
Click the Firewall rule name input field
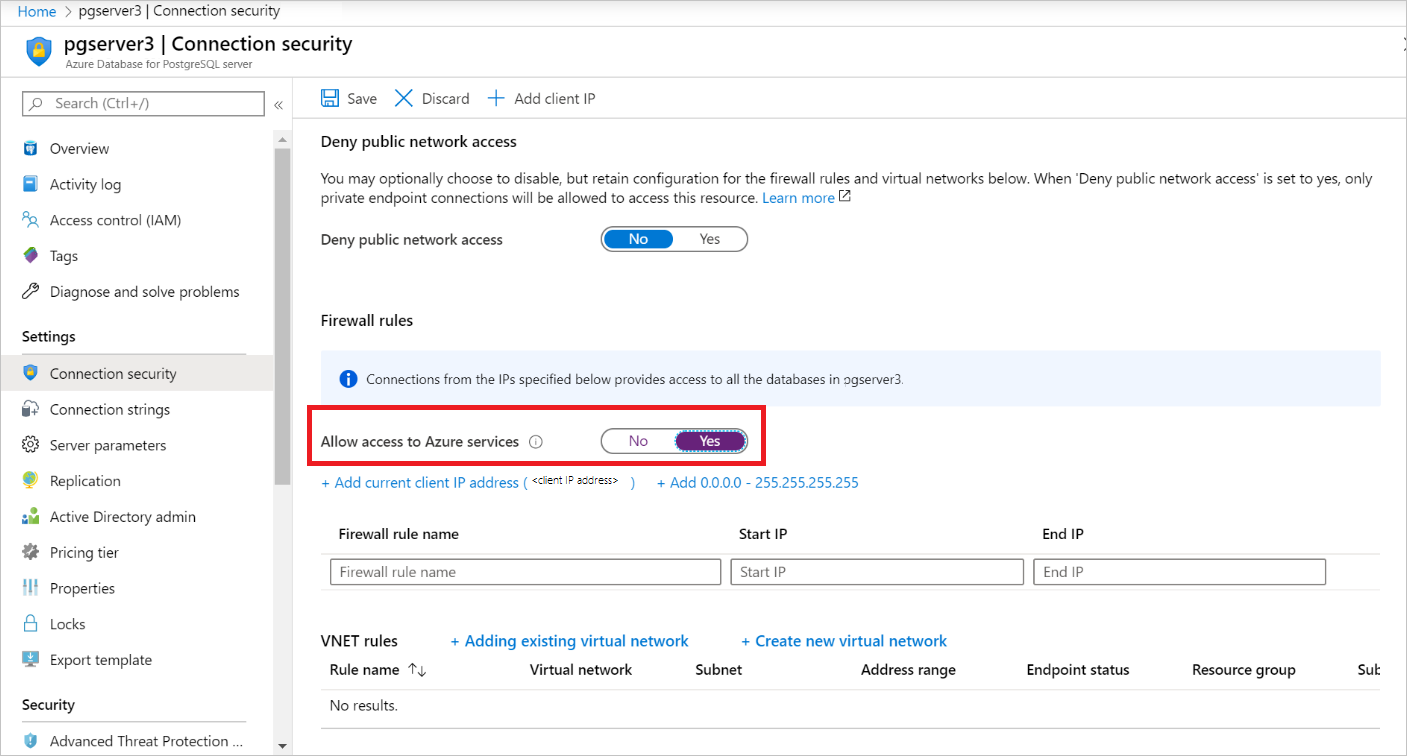pyautogui.click(x=525, y=572)
